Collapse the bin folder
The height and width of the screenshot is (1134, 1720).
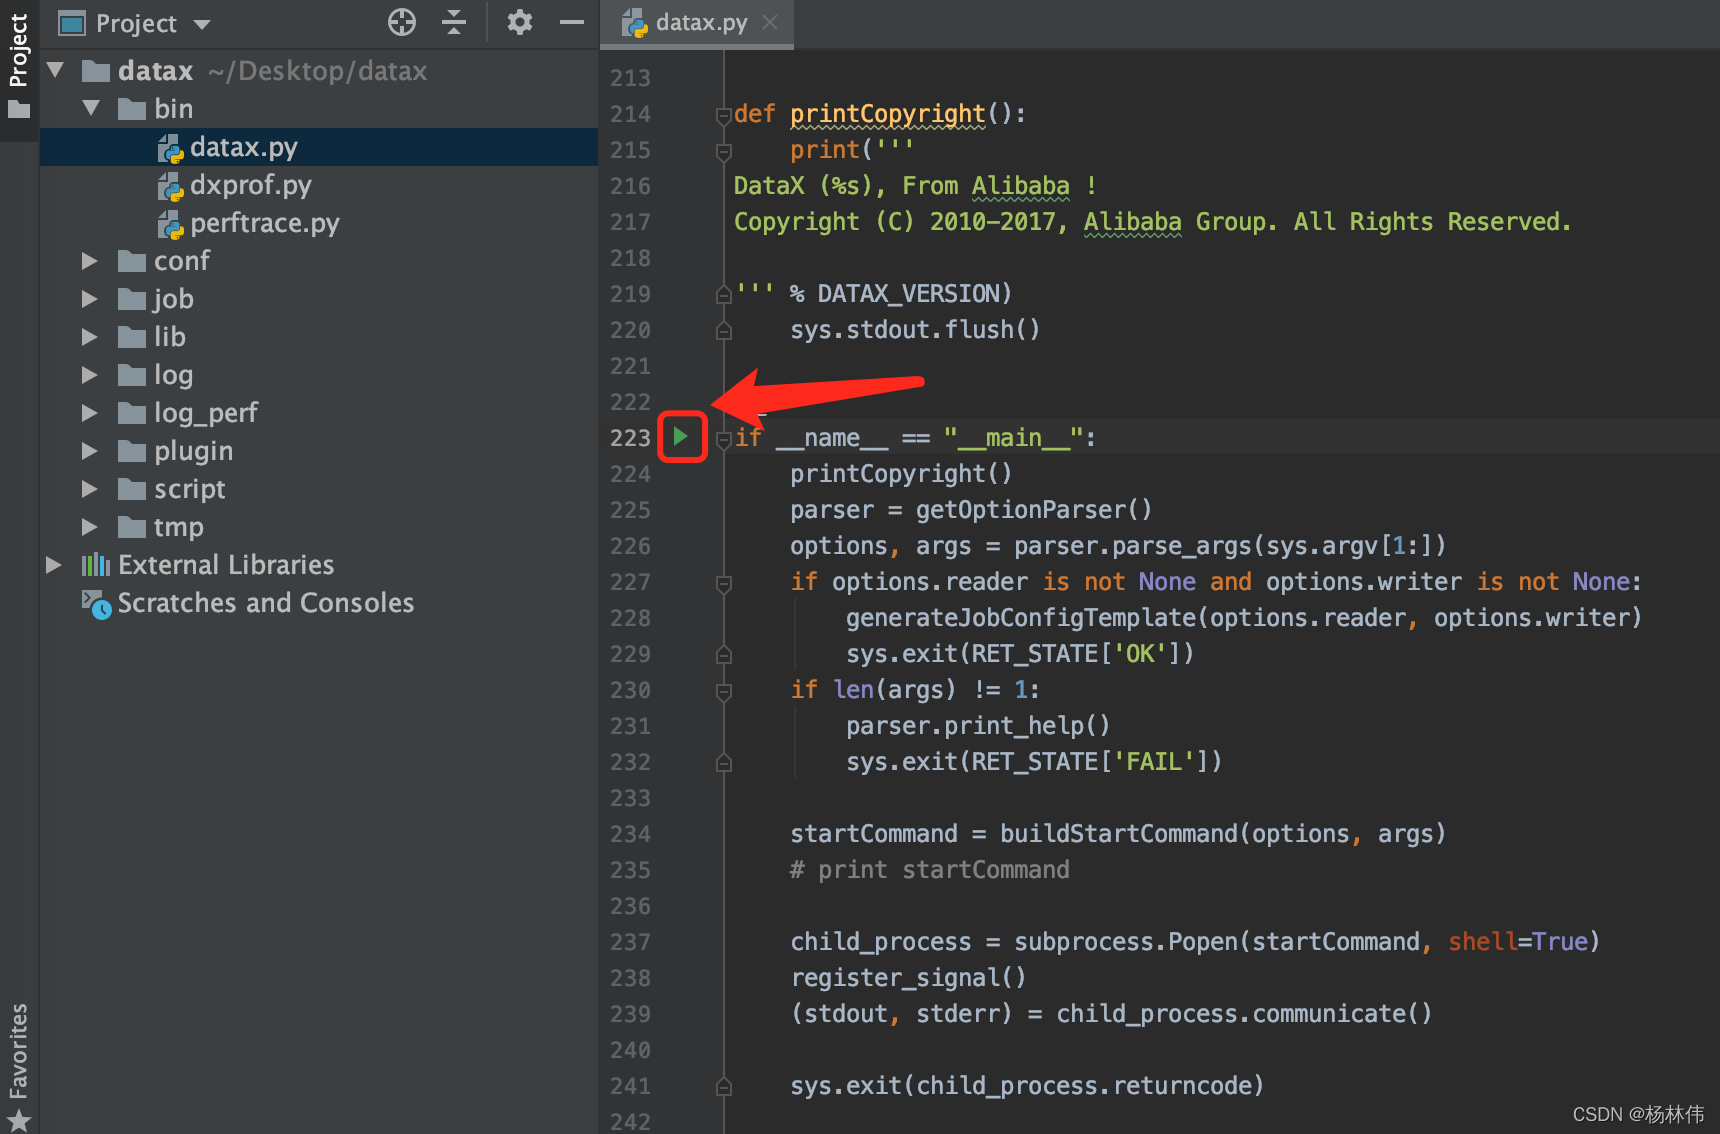point(91,108)
